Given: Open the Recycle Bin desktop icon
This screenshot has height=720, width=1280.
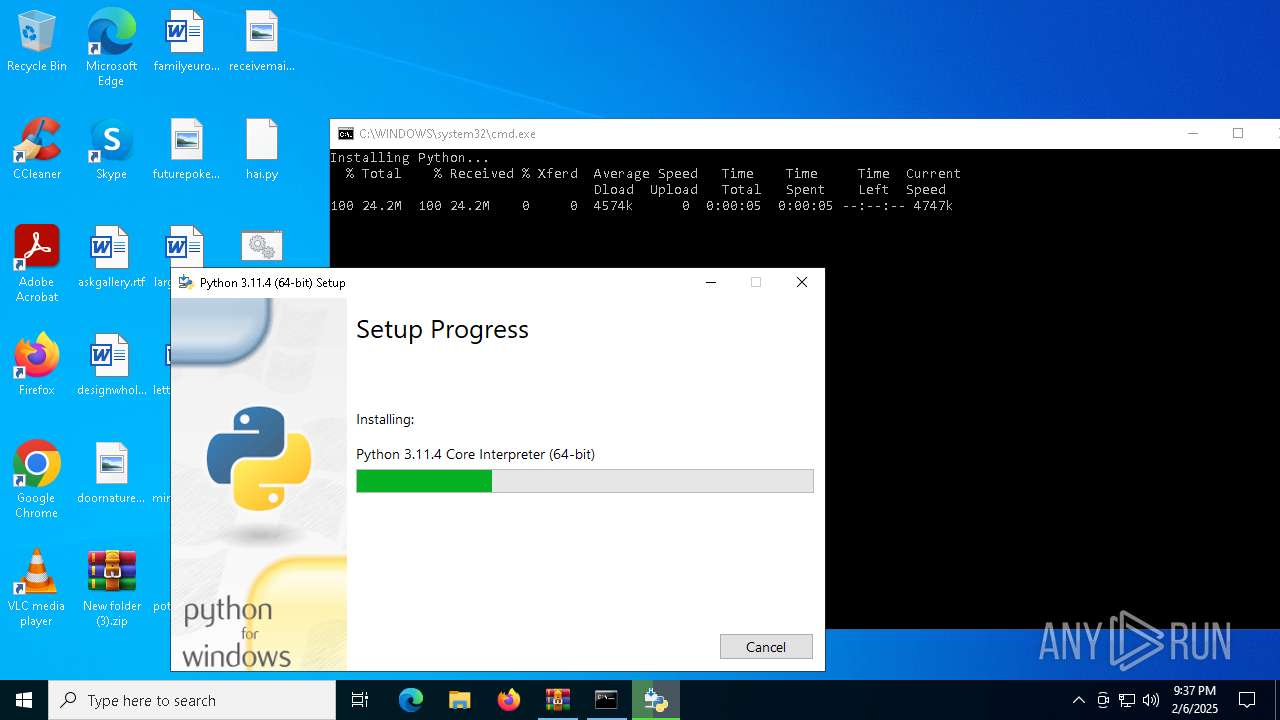Looking at the screenshot, I should tap(37, 42).
